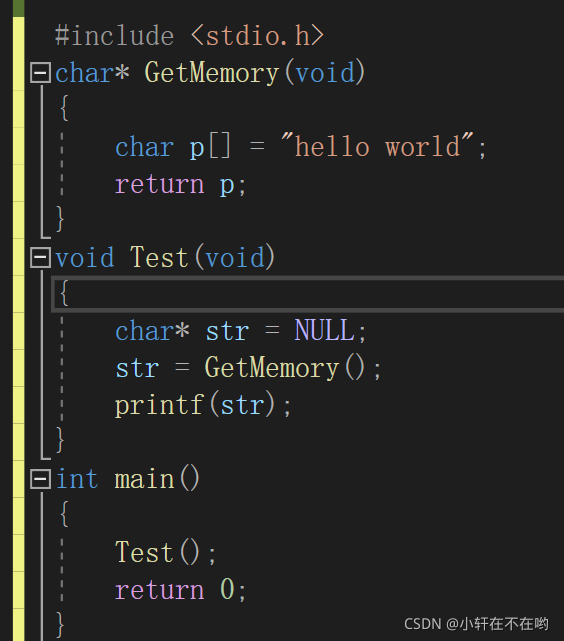Click the main function name
This screenshot has height=641, width=564.
tap(144, 479)
